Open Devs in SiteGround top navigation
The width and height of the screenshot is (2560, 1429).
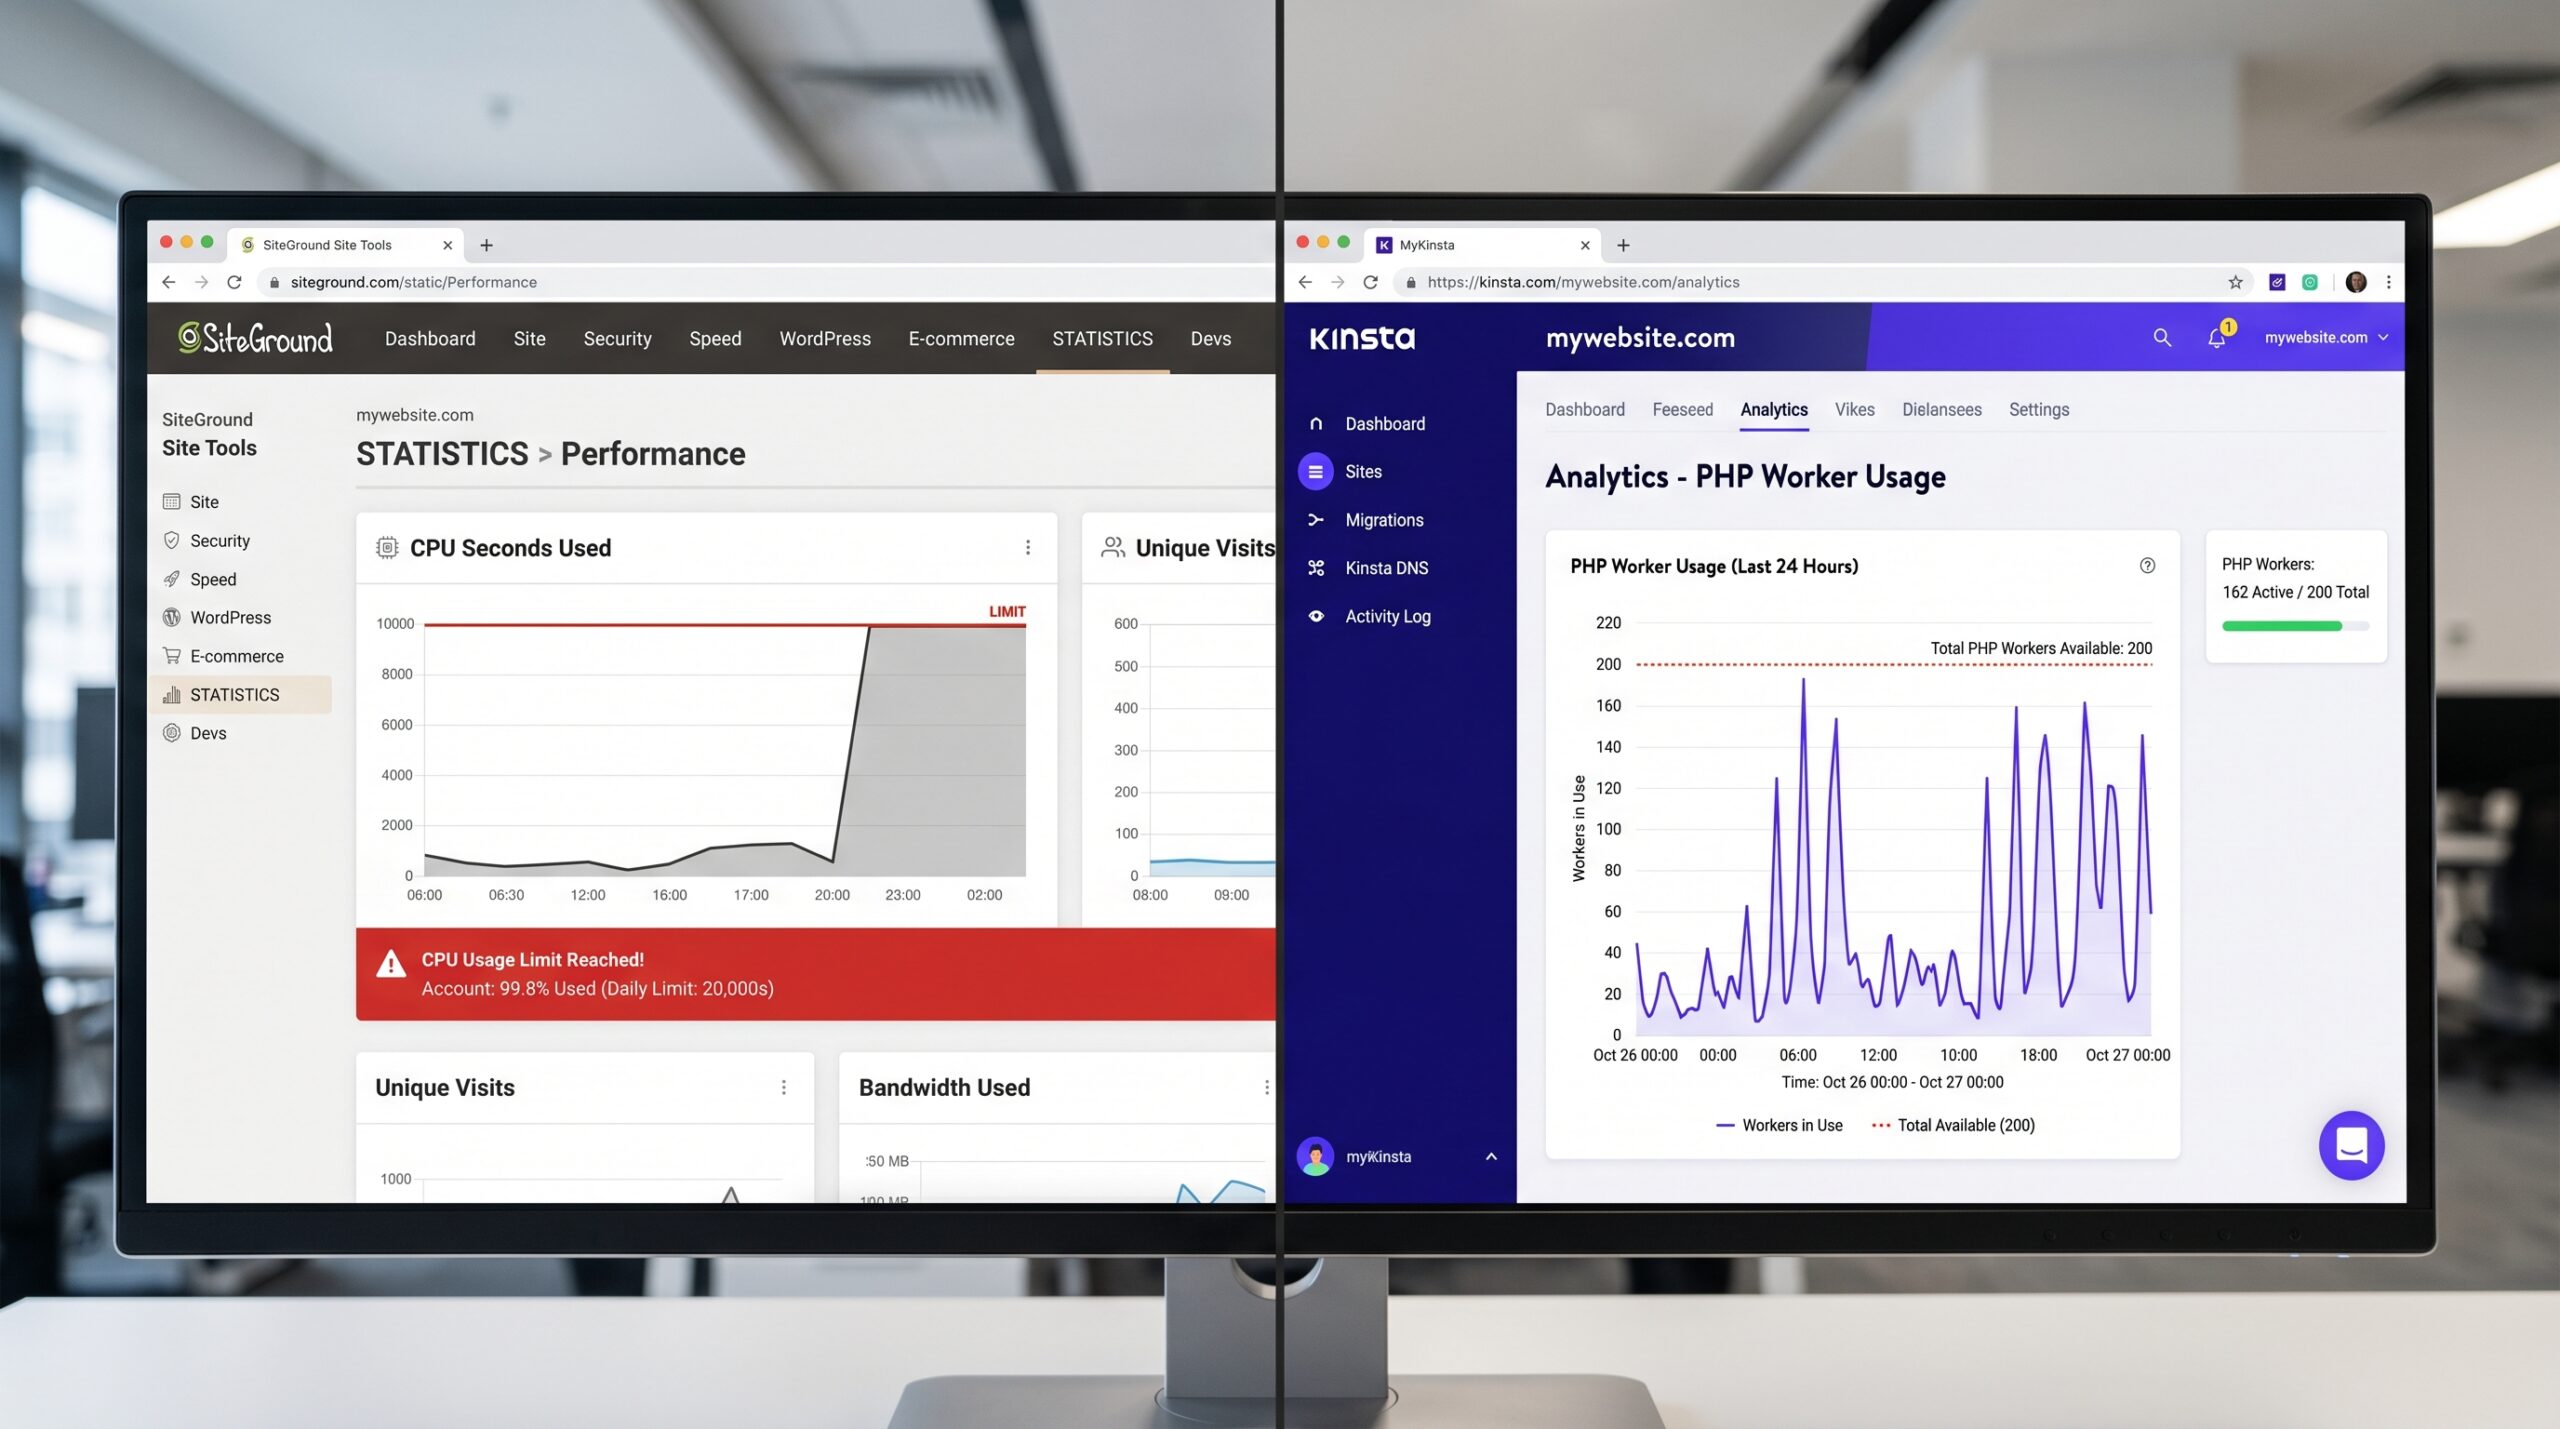coord(1210,339)
